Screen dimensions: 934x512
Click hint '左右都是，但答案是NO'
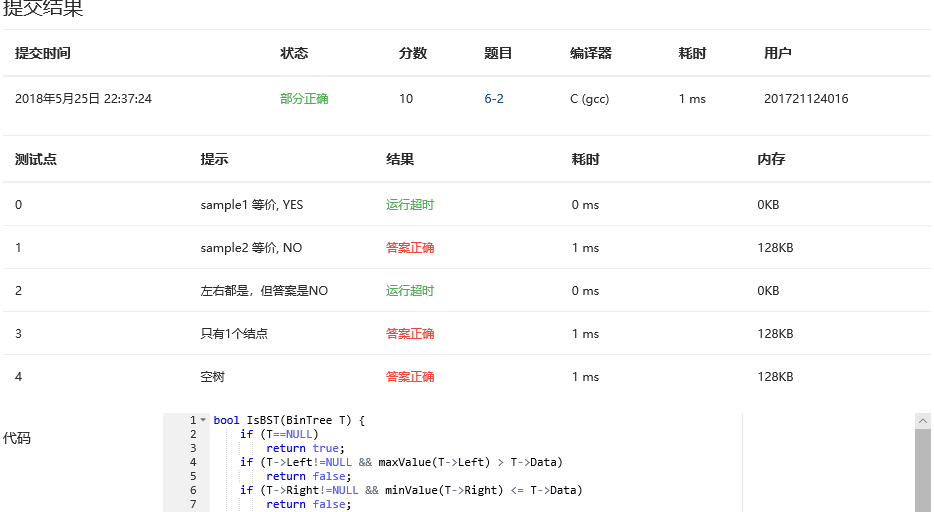pyautogui.click(x=264, y=291)
